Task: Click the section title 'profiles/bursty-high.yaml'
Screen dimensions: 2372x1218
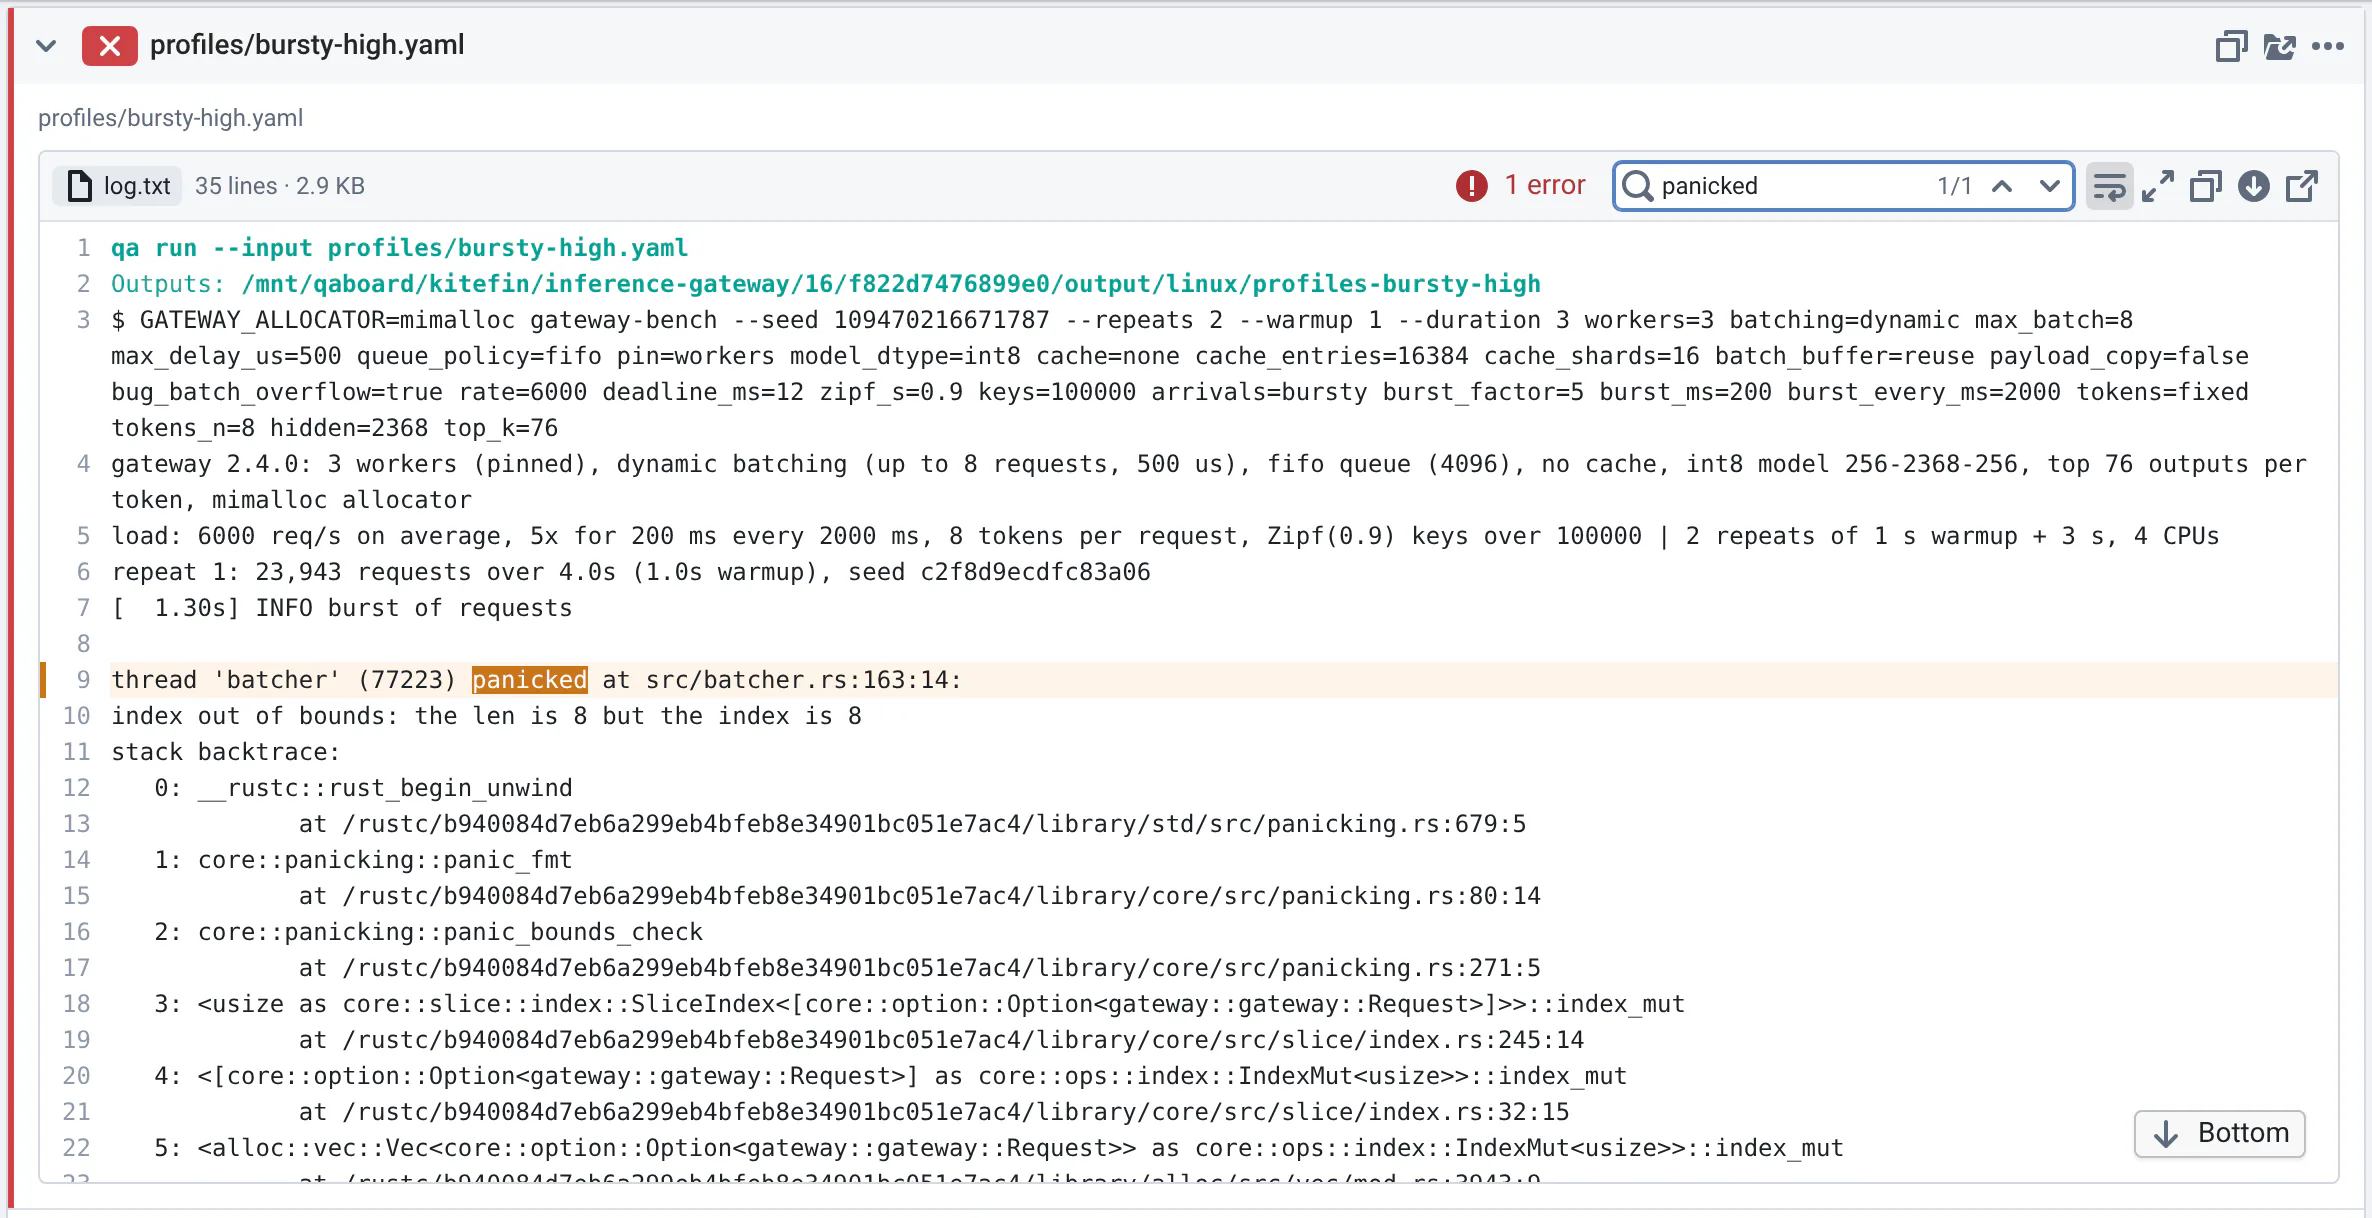Action: (307, 45)
